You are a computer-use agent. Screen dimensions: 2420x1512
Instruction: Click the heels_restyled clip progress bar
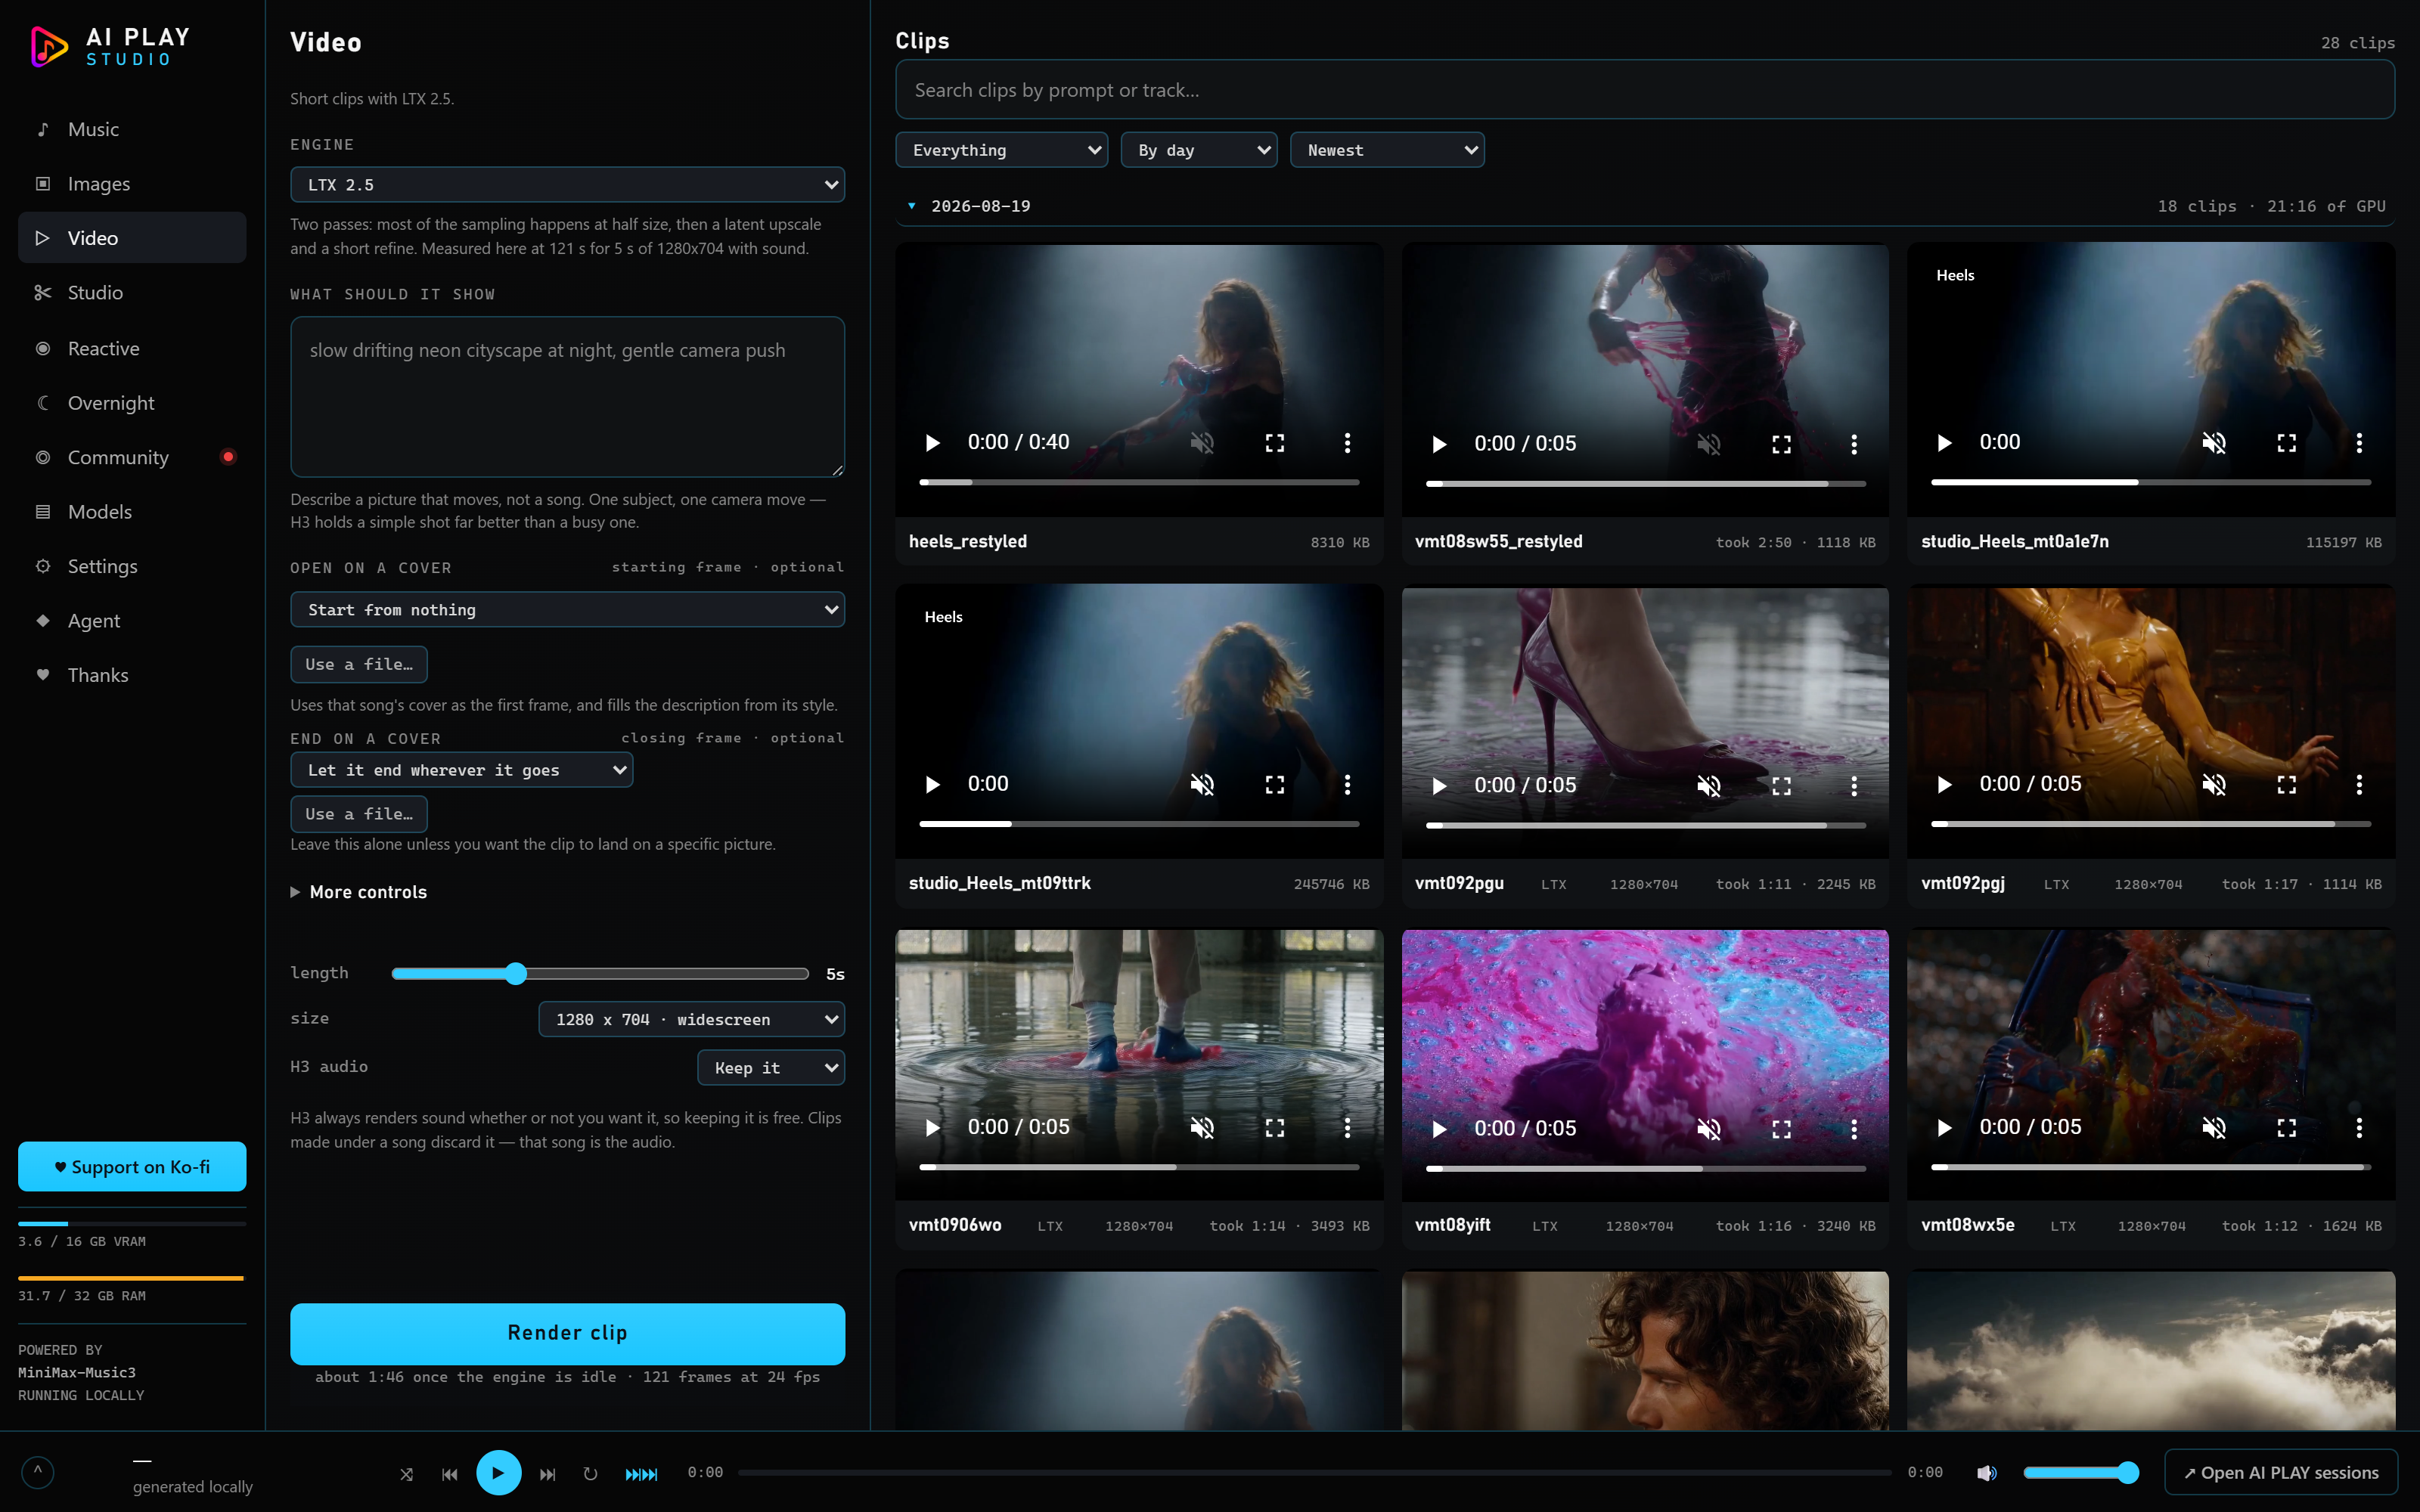coord(1139,482)
